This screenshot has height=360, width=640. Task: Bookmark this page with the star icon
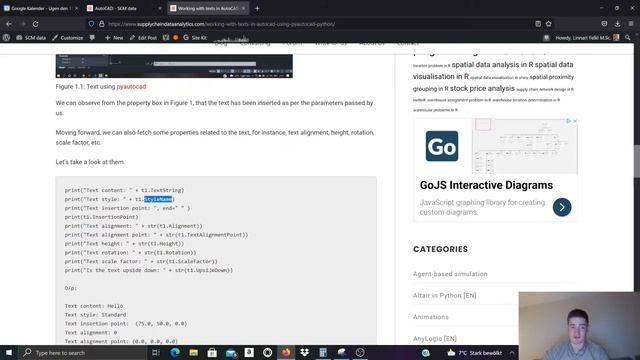click(x=549, y=24)
